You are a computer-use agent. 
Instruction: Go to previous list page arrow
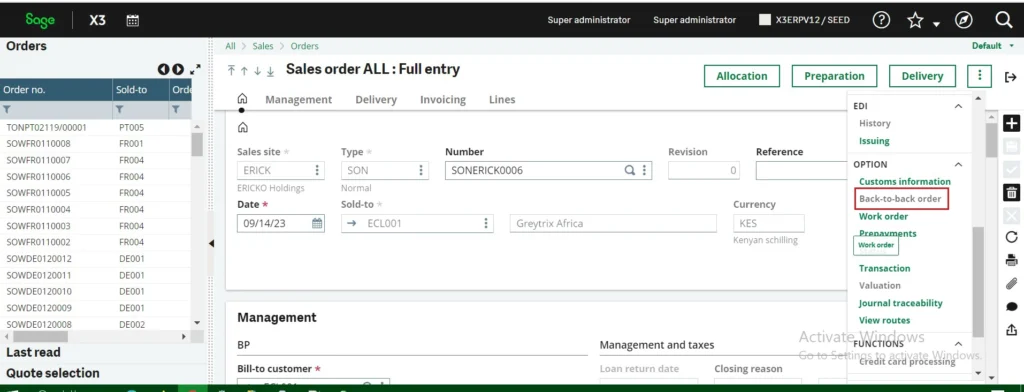[163, 69]
